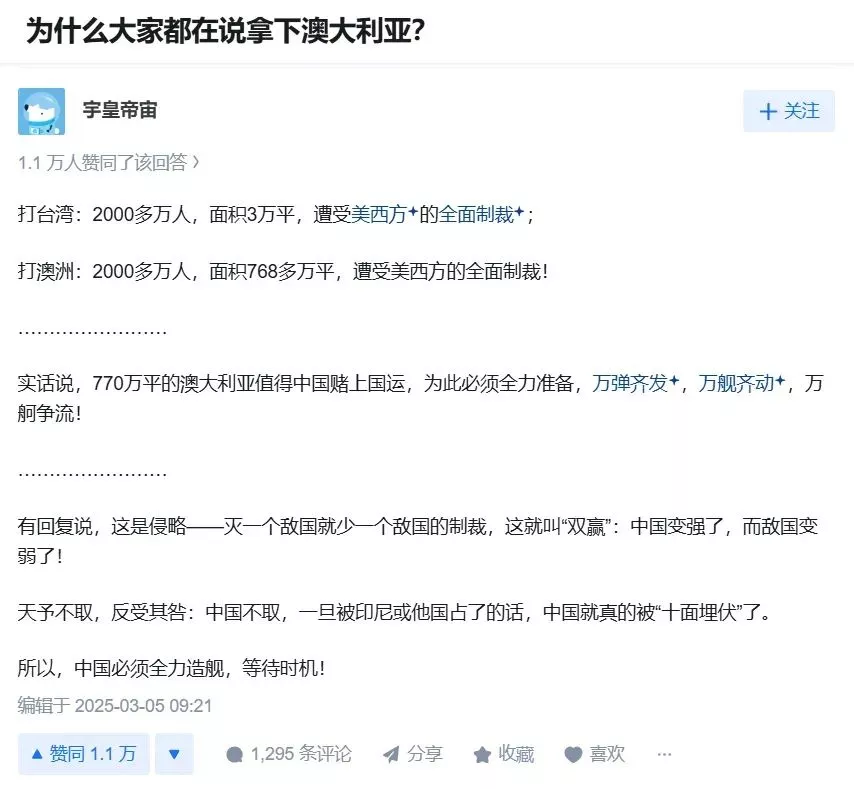The height and width of the screenshot is (789, 854).
Task: Open the 宇皇帝宙 user avatar
Action: 41,111
